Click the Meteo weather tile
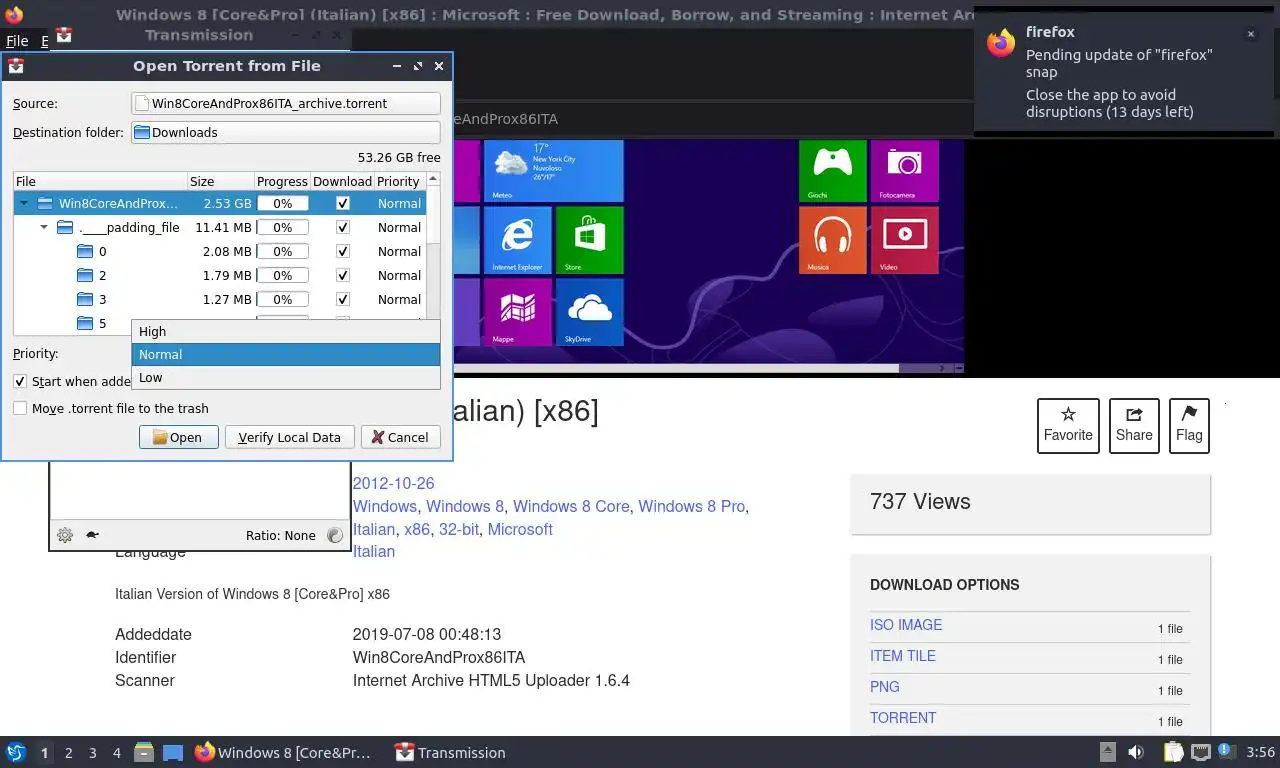Image resolution: width=1280 pixels, height=768 pixels. (553, 171)
